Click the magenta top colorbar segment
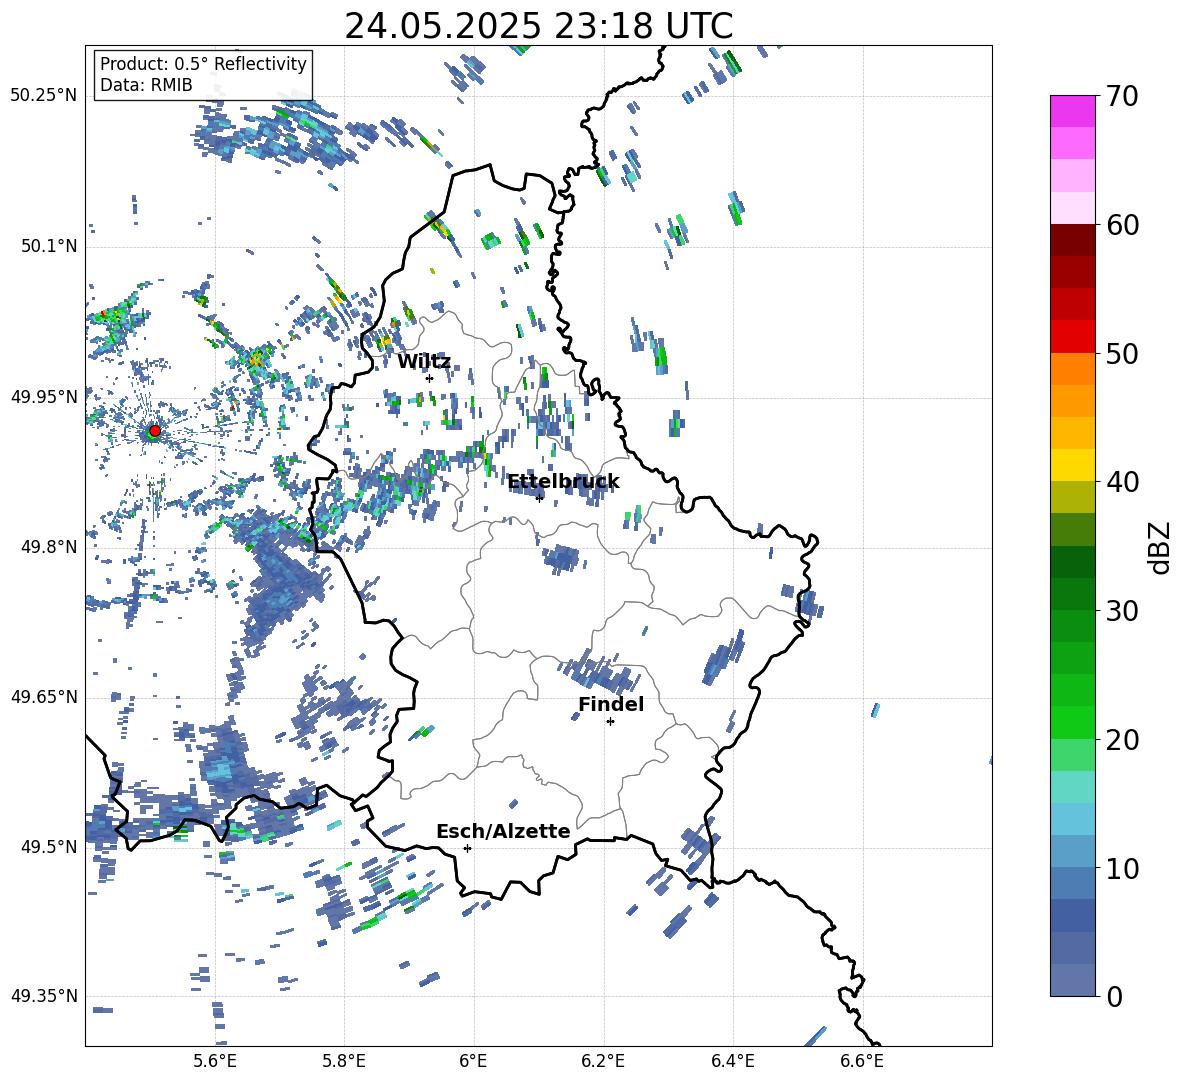Image resolution: width=1184 pixels, height=1081 pixels. click(x=1072, y=111)
